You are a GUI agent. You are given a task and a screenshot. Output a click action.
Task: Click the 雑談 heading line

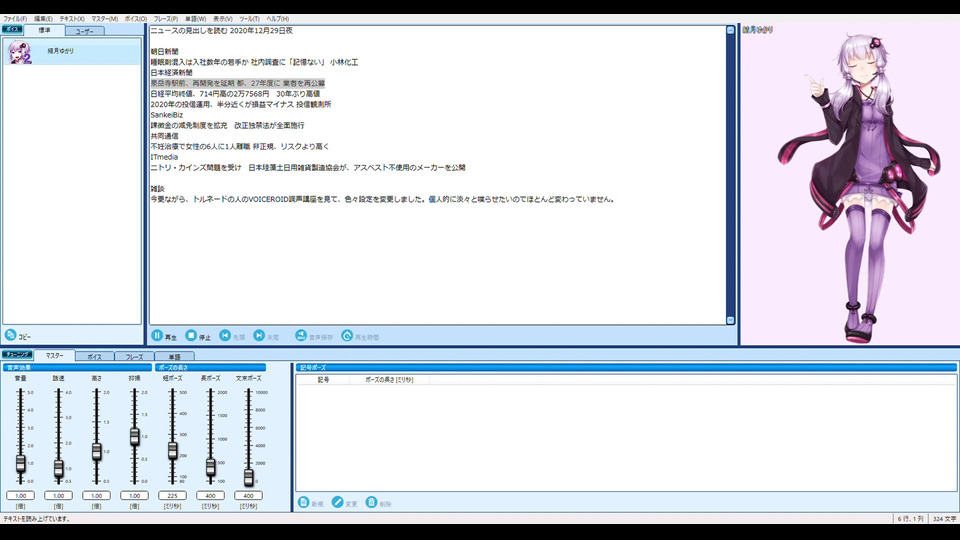pyautogui.click(x=157, y=189)
